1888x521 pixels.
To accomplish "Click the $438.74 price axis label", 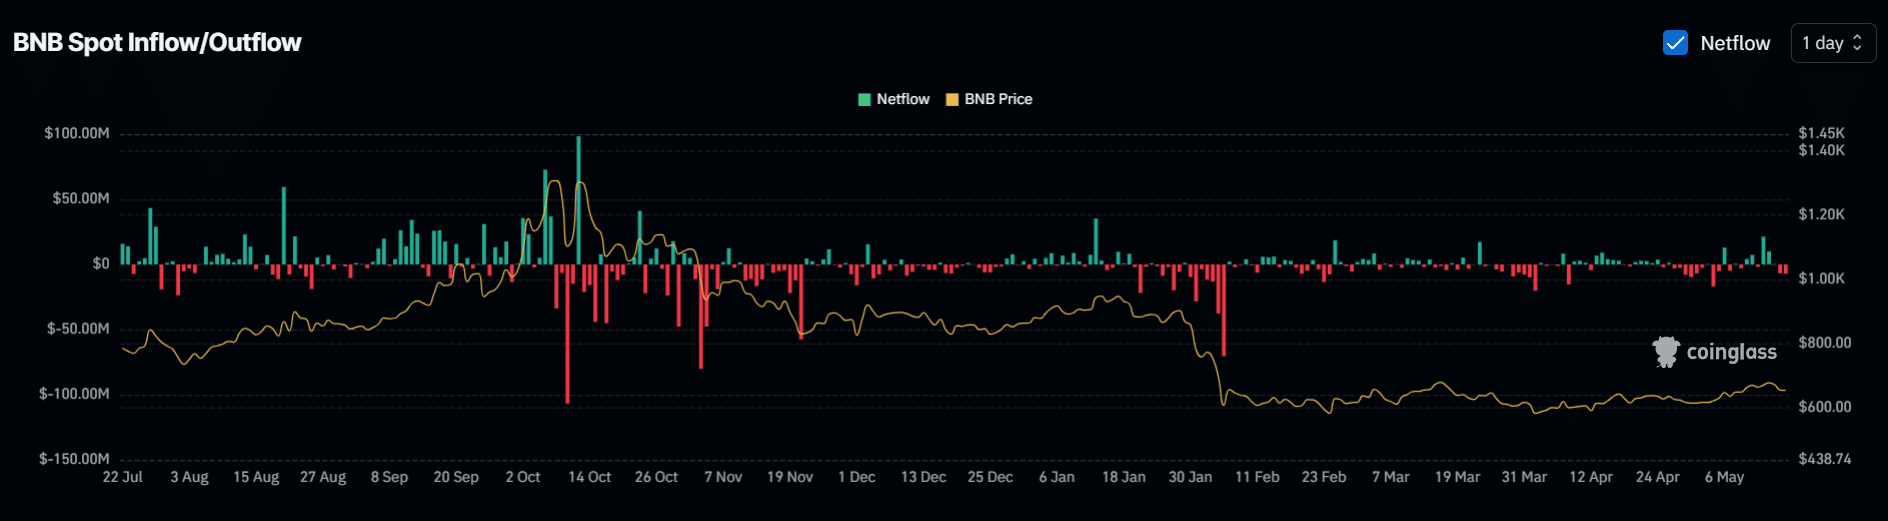I will 1824,458.
